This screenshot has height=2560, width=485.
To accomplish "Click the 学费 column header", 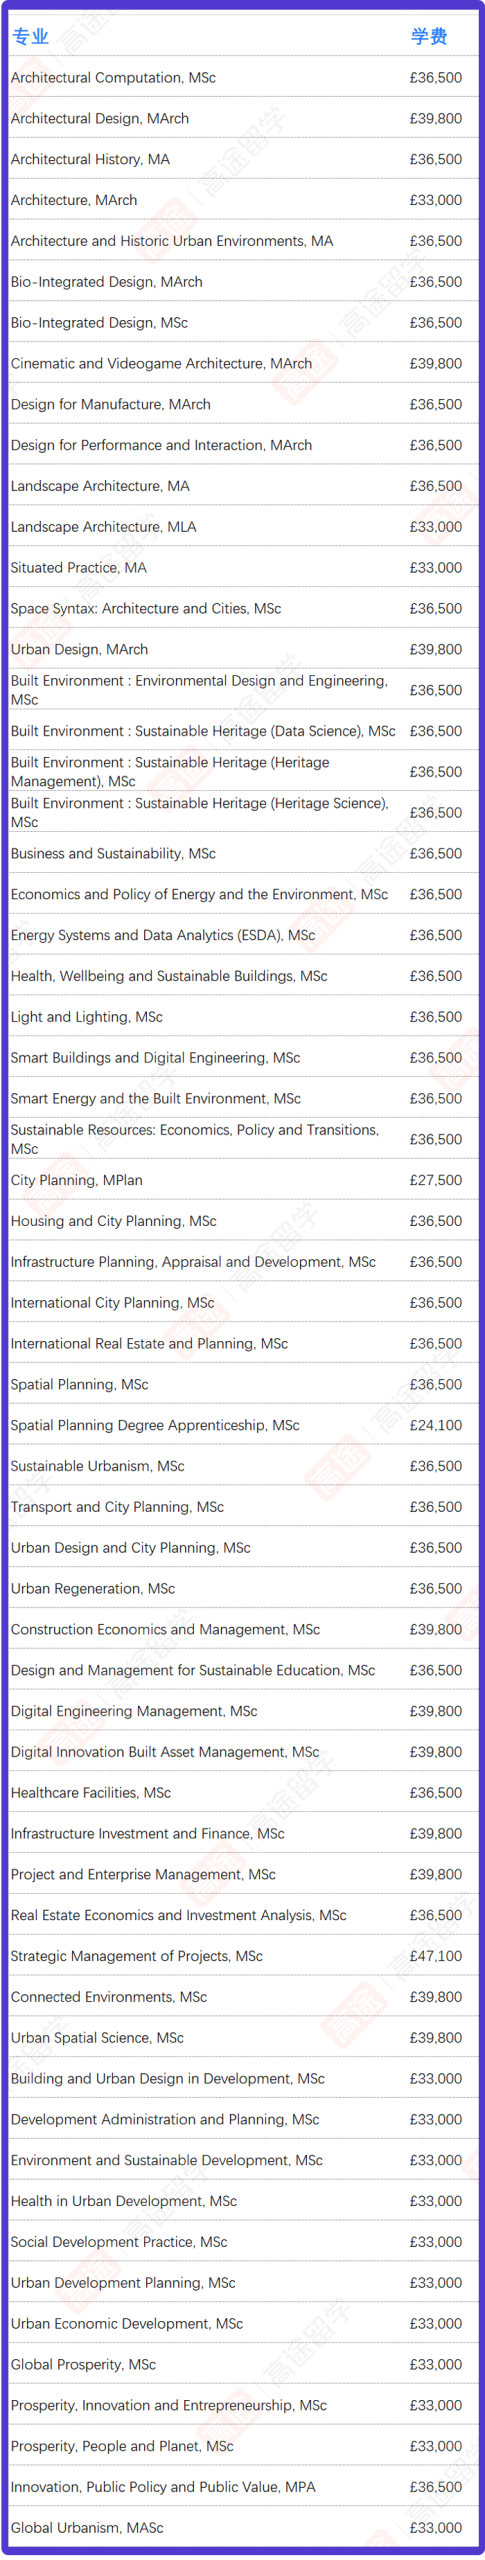I will 429,37.
